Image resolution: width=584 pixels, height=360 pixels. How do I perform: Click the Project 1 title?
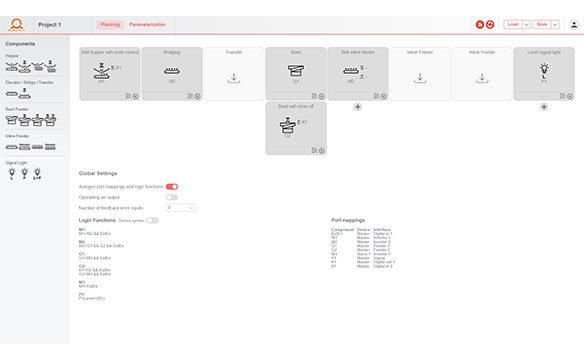point(50,25)
